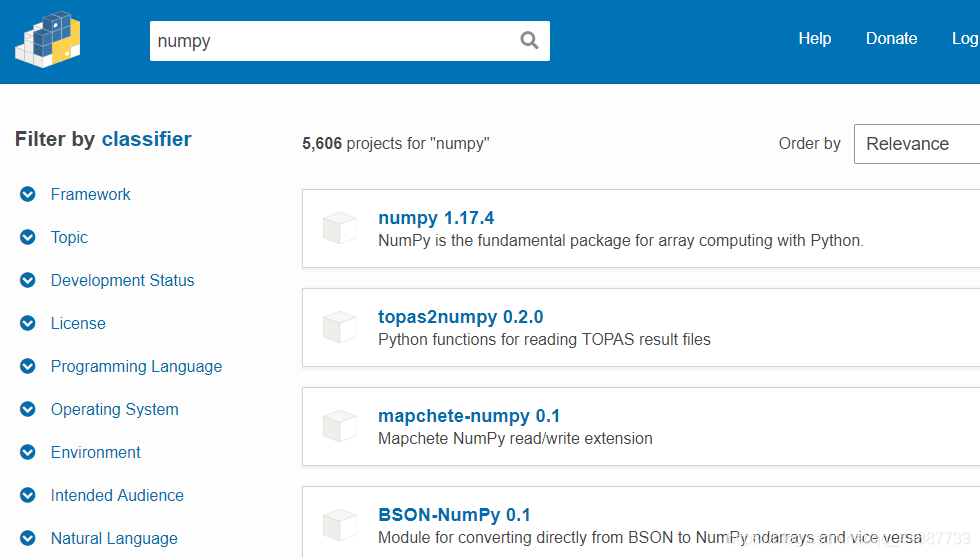
Task: Click the Natural Language filter label
Action: coord(114,538)
